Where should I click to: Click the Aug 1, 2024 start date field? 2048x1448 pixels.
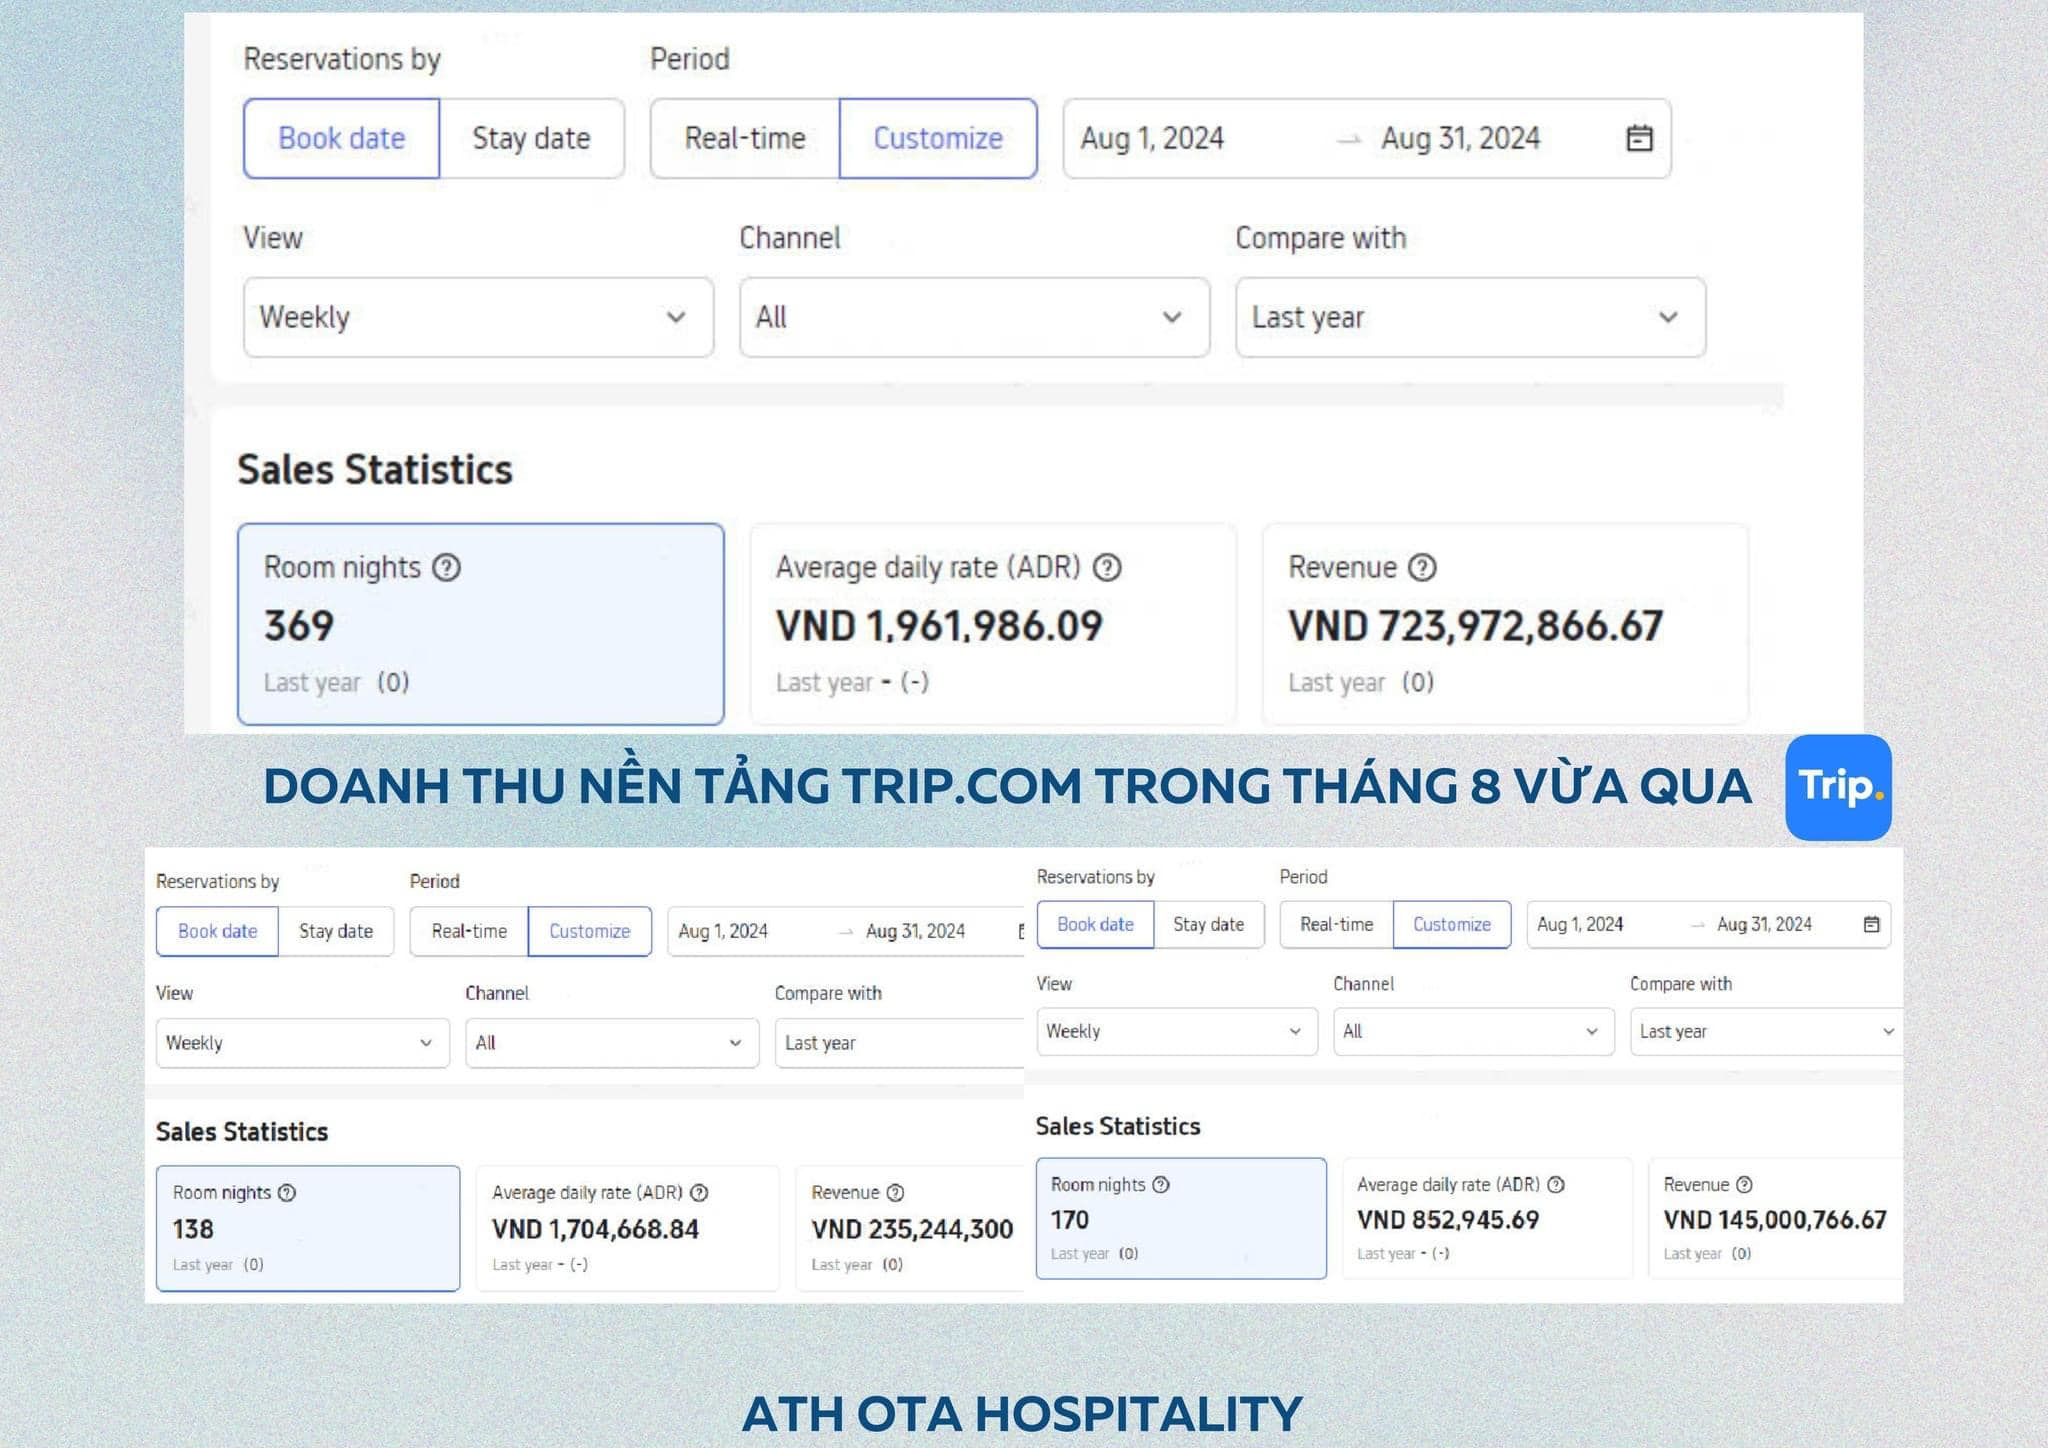tap(1152, 138)
